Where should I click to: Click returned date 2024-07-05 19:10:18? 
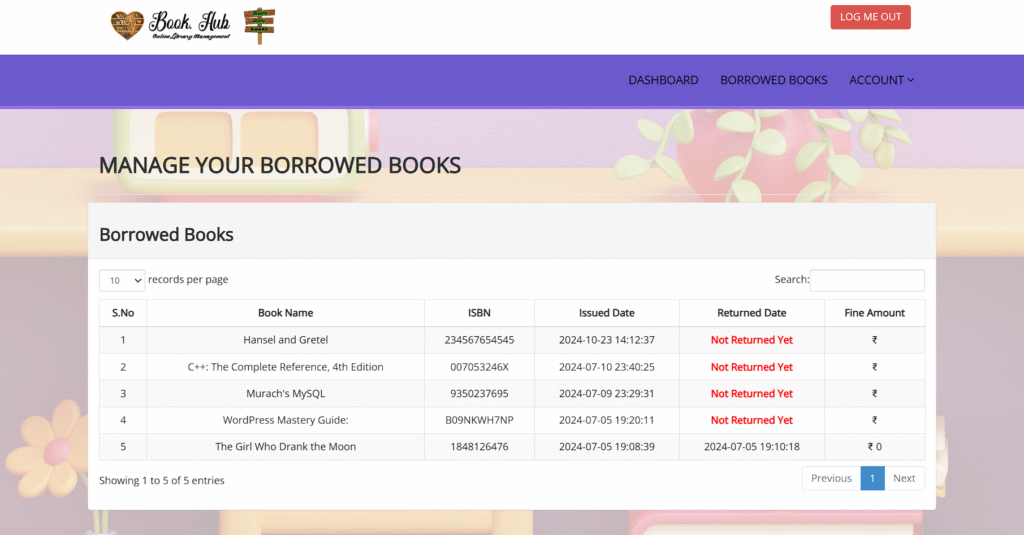coord(752,447)
